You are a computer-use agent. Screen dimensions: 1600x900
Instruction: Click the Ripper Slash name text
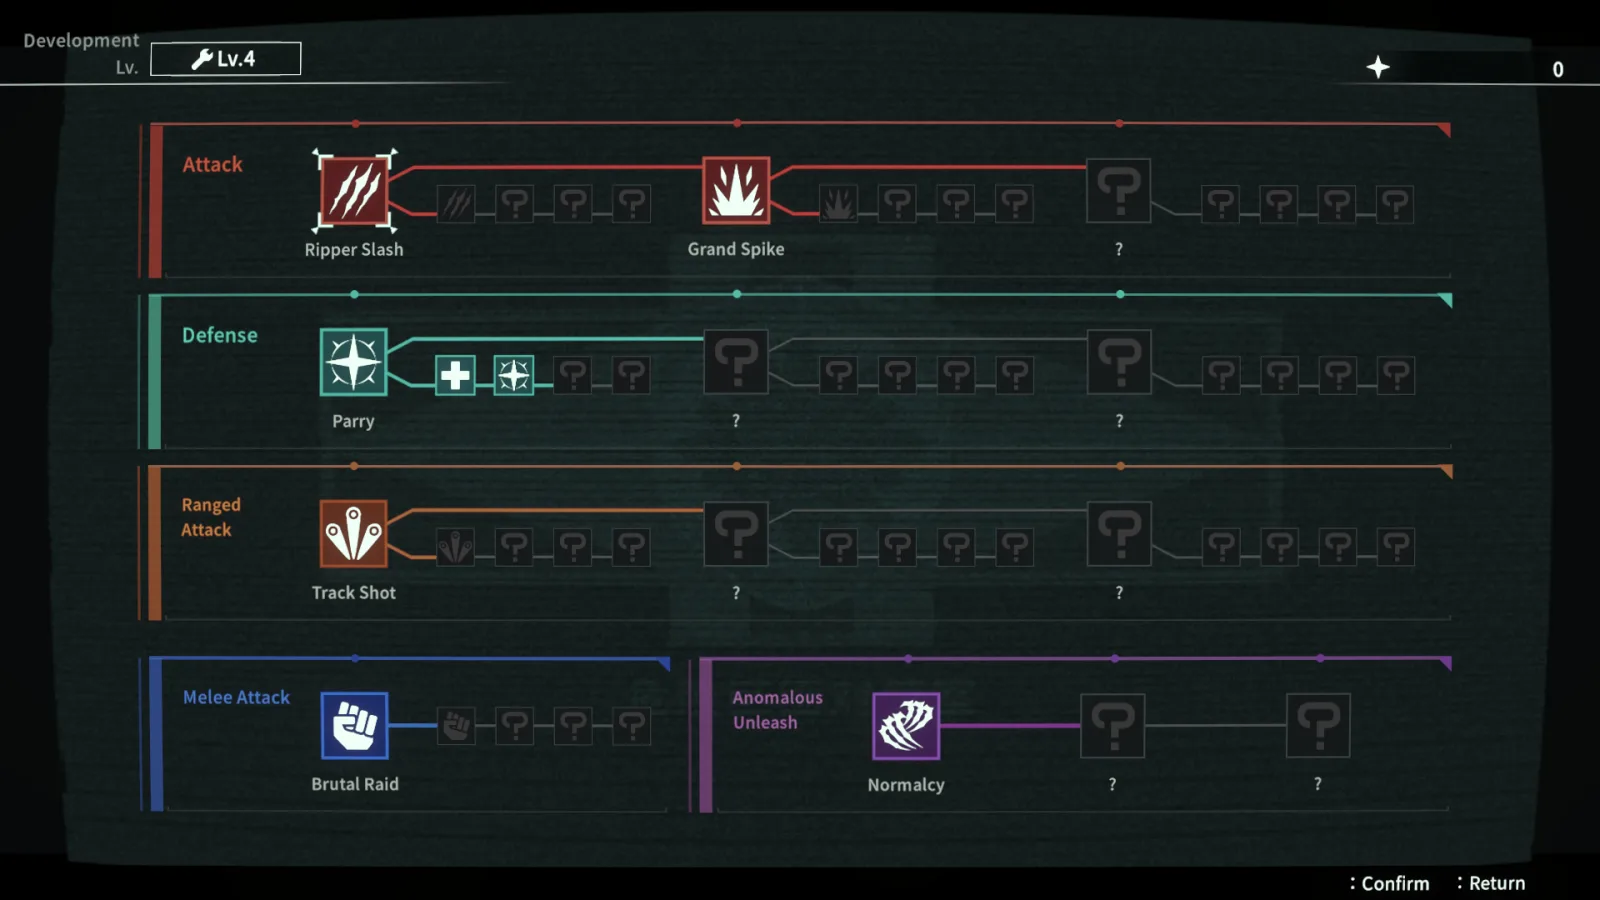tap(354, 250)
